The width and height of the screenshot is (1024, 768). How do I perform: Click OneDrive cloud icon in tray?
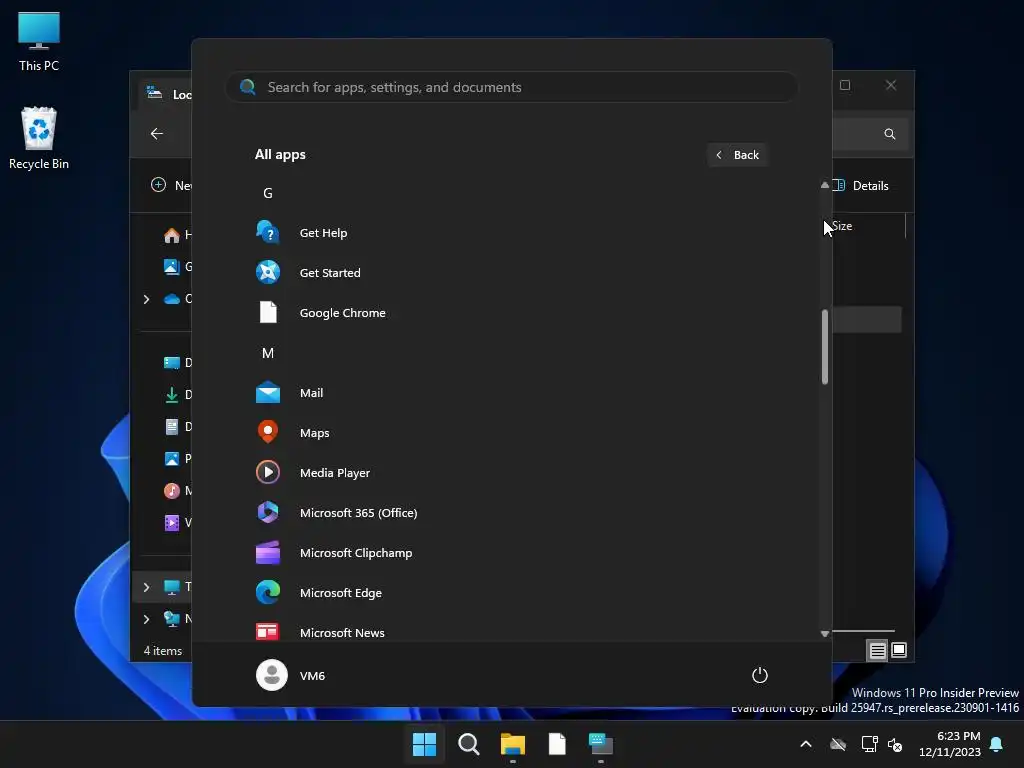point(838,744)
